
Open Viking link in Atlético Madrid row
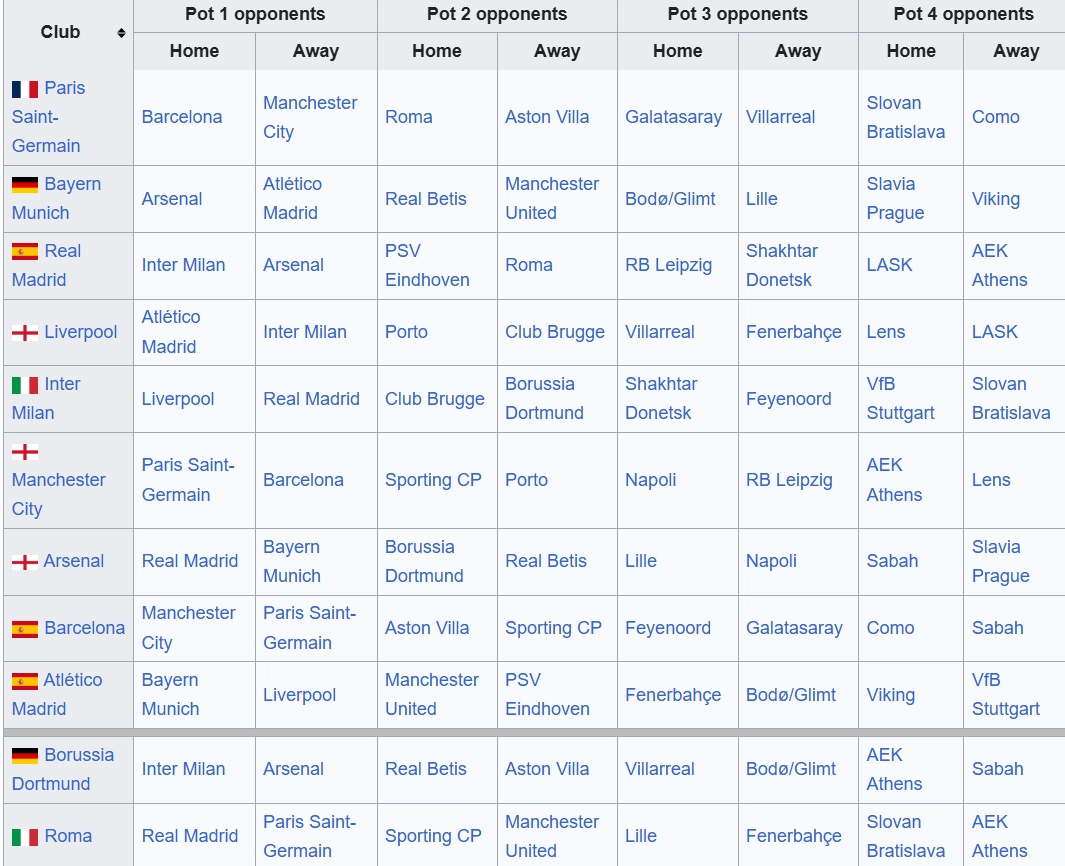(890, 695)
